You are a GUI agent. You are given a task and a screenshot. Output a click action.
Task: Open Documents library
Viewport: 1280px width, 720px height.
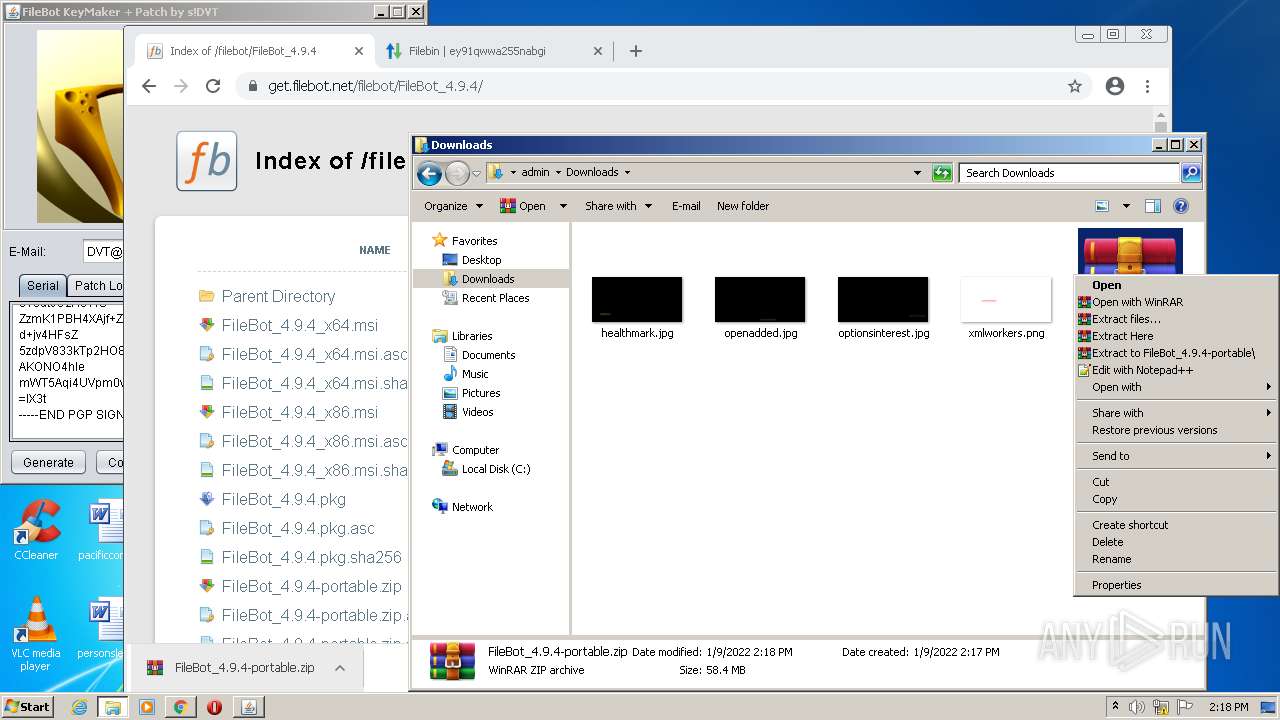click(x=488, y=355)
